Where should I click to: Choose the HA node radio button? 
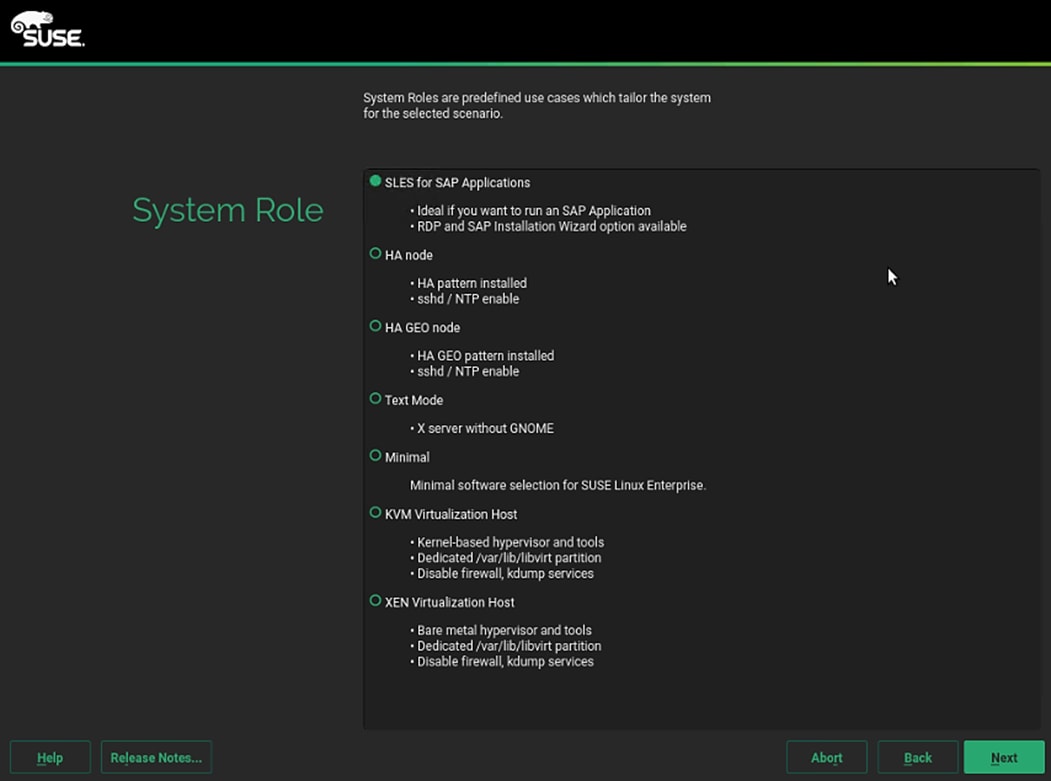pos(376,254)
